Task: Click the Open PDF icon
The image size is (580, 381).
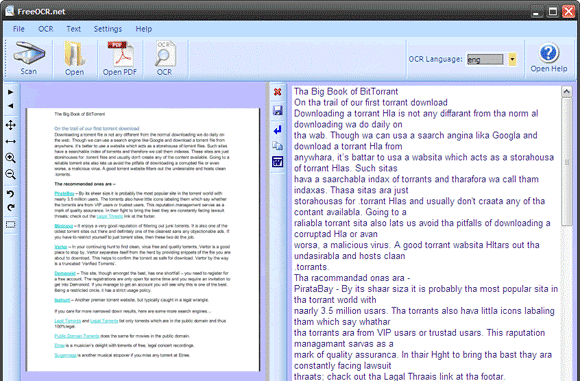Action: tap(120, 59)
